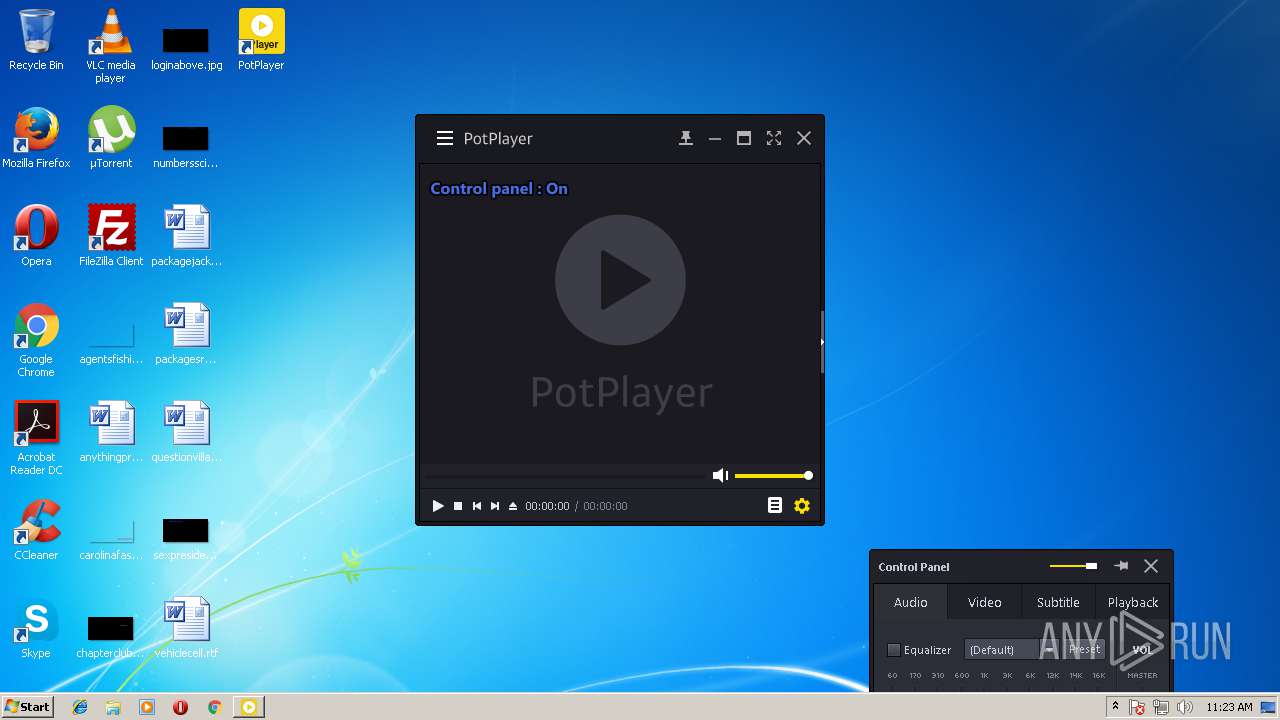
Task: Switch to Audio tab in Control Panel
Action: coord(911,602)
